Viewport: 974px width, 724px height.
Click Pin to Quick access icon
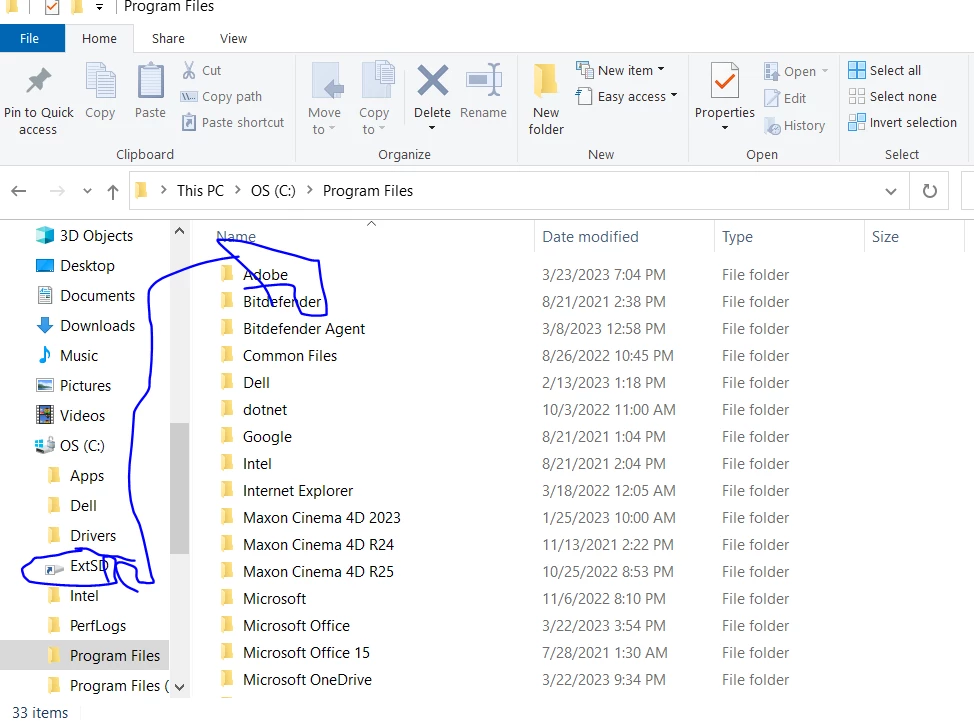[39, 81]
